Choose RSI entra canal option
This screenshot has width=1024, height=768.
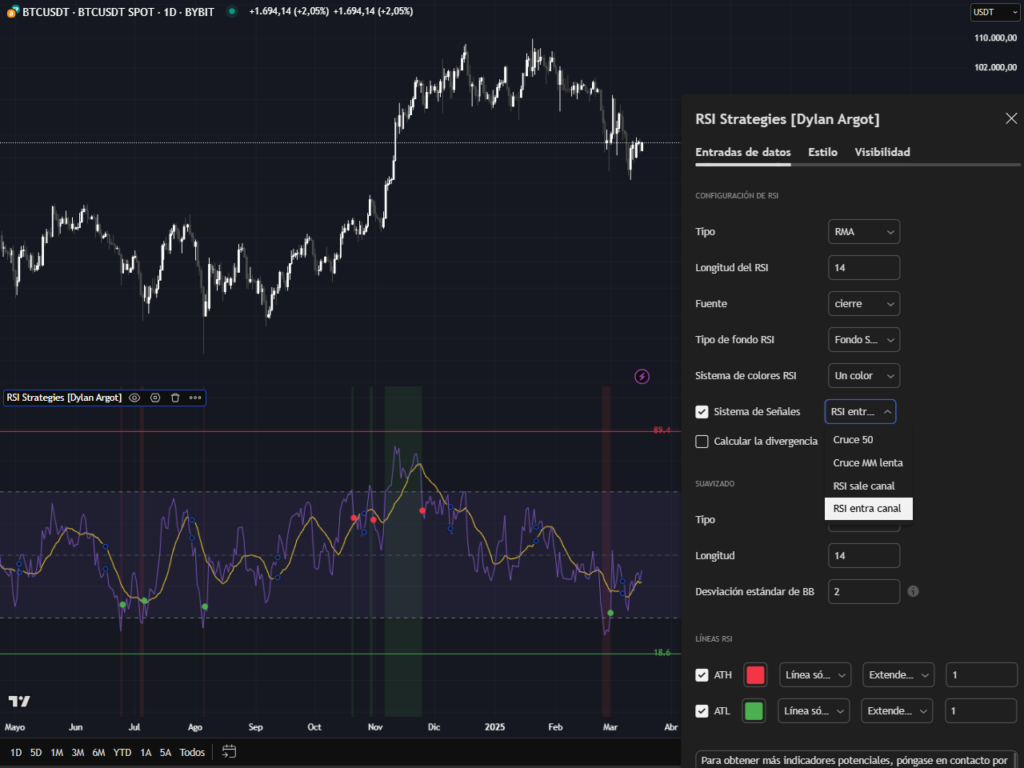pos(868,509)
